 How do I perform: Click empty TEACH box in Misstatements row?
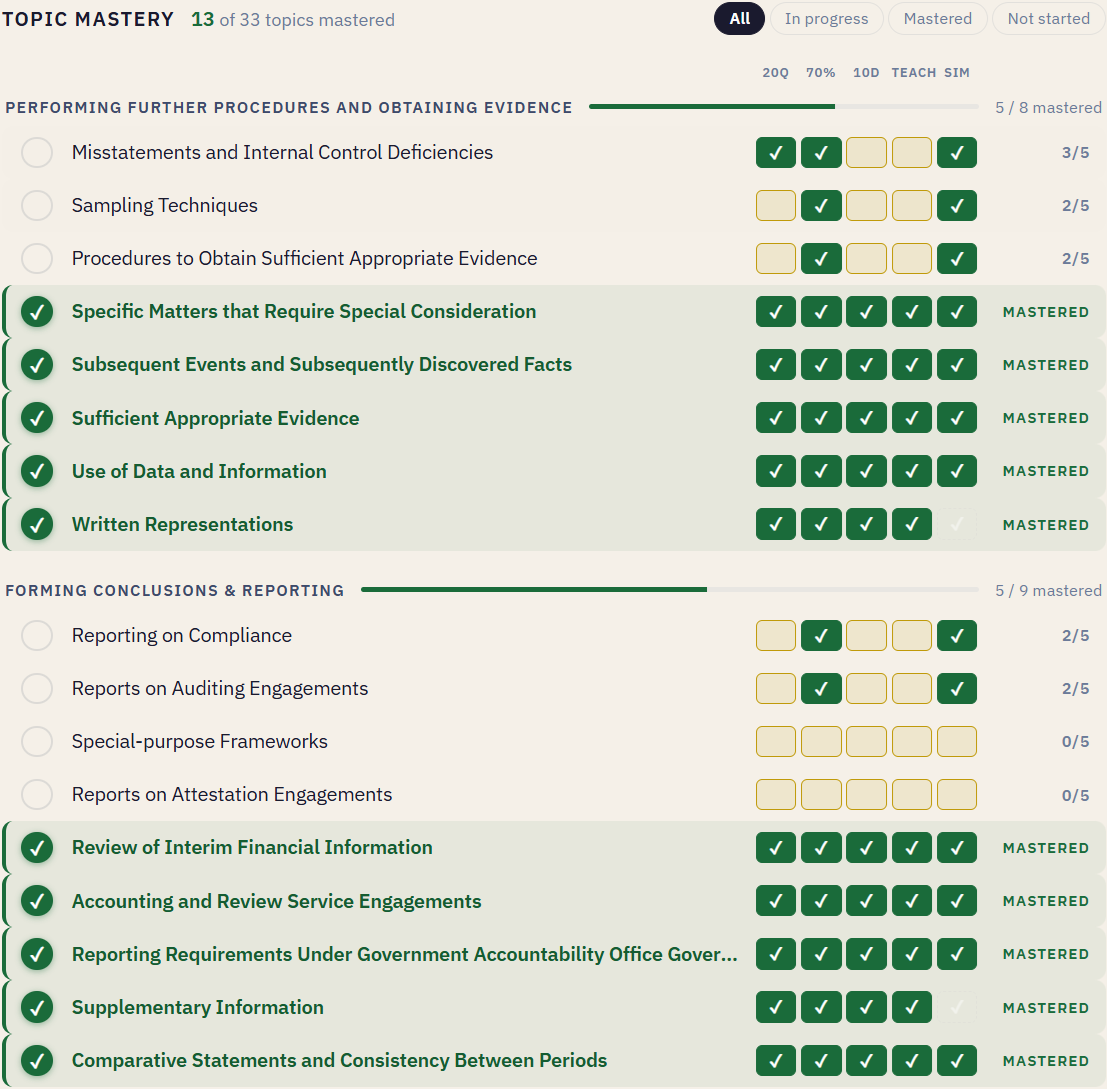tap(911, 152)
